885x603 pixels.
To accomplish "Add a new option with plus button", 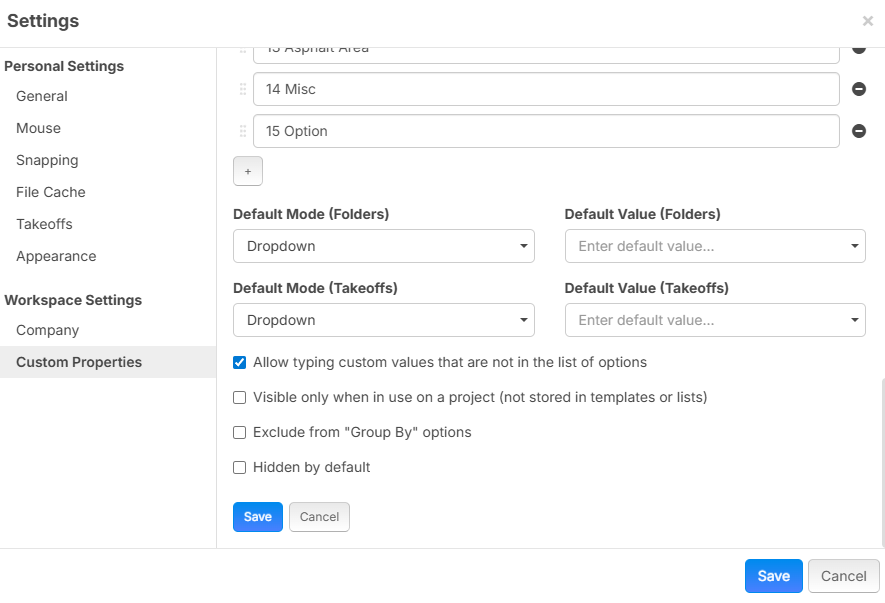I will [248, 171].
